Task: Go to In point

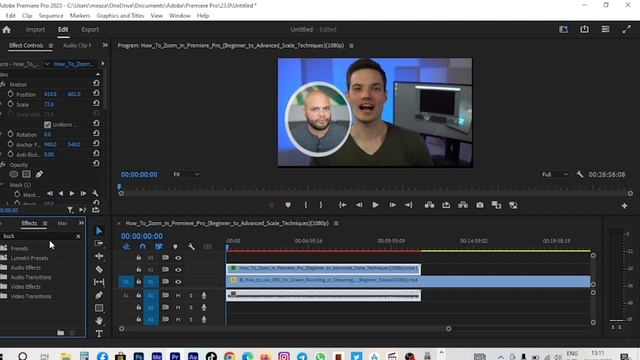Action: [x=342, y=205]
